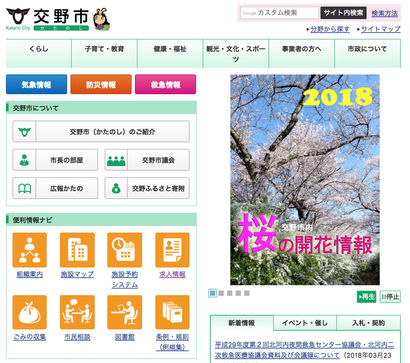Open the 分野から探す link
This screenshot has height=363, width=410.
point(330,29)
